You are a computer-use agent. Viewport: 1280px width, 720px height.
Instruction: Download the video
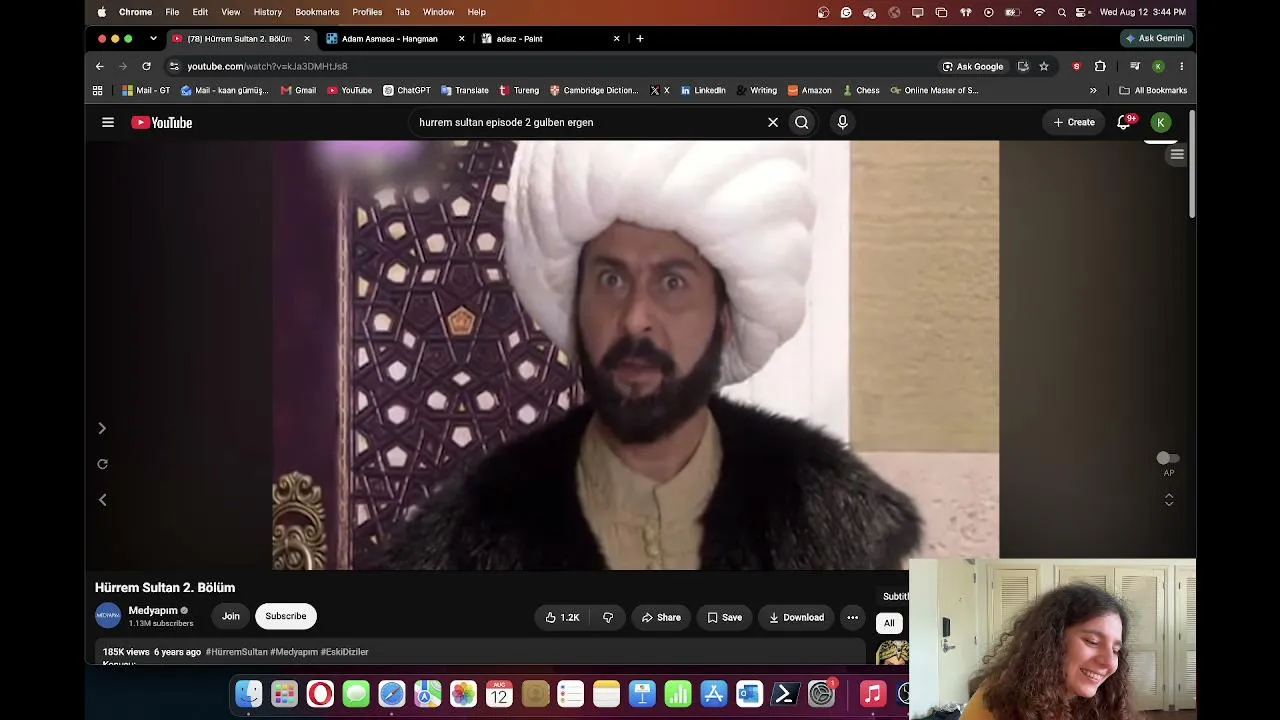(796, 617)
